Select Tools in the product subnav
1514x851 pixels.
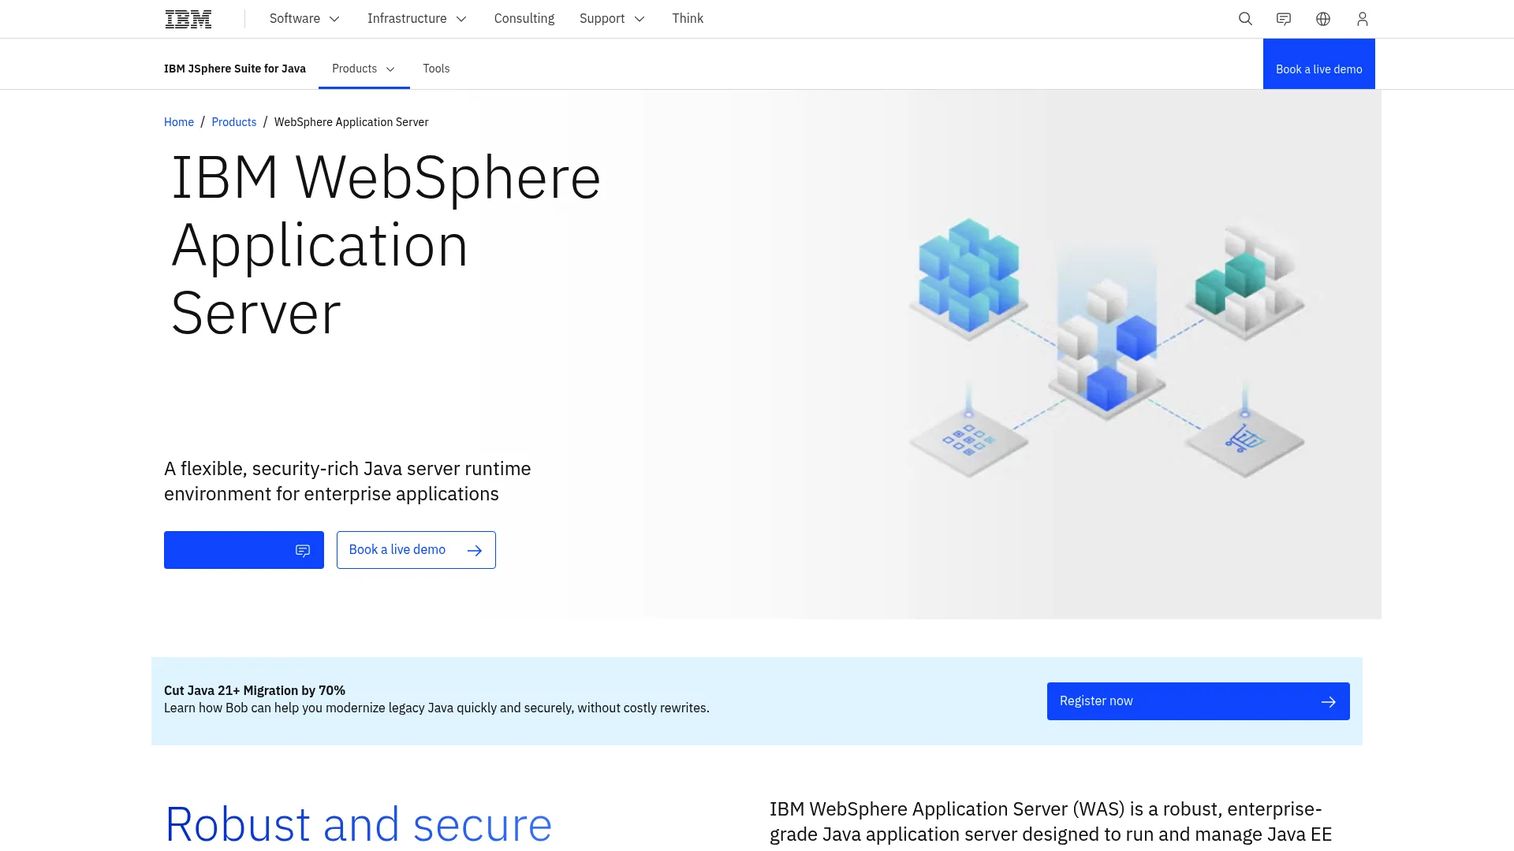pyautogui.click(x=436, y=69)
